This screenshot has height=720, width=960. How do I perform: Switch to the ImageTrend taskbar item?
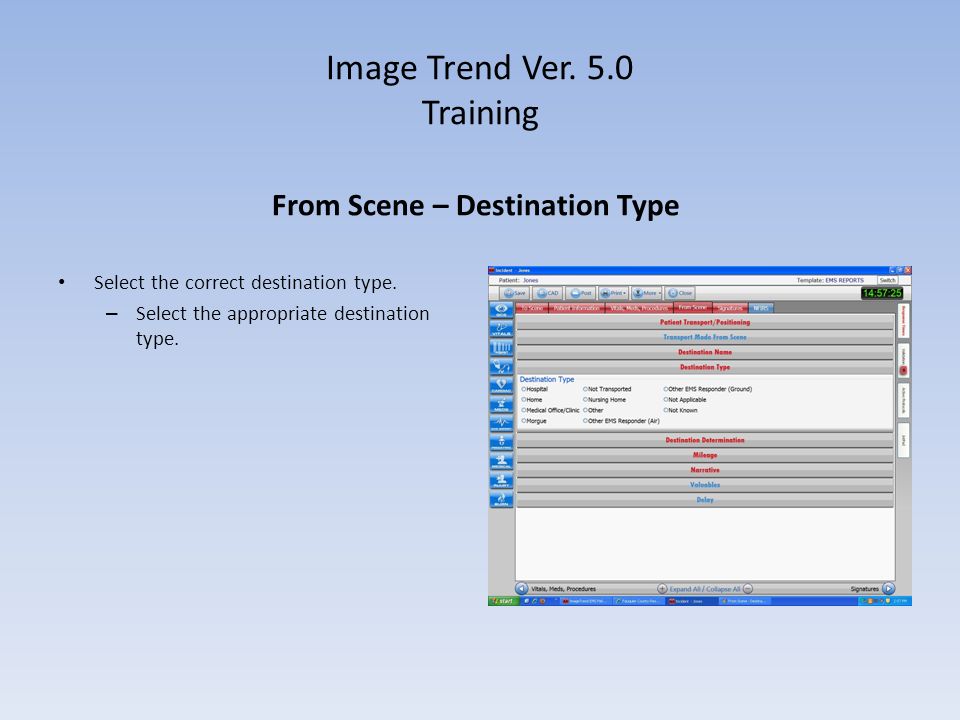pyautogui.click(x=586, y=601)
